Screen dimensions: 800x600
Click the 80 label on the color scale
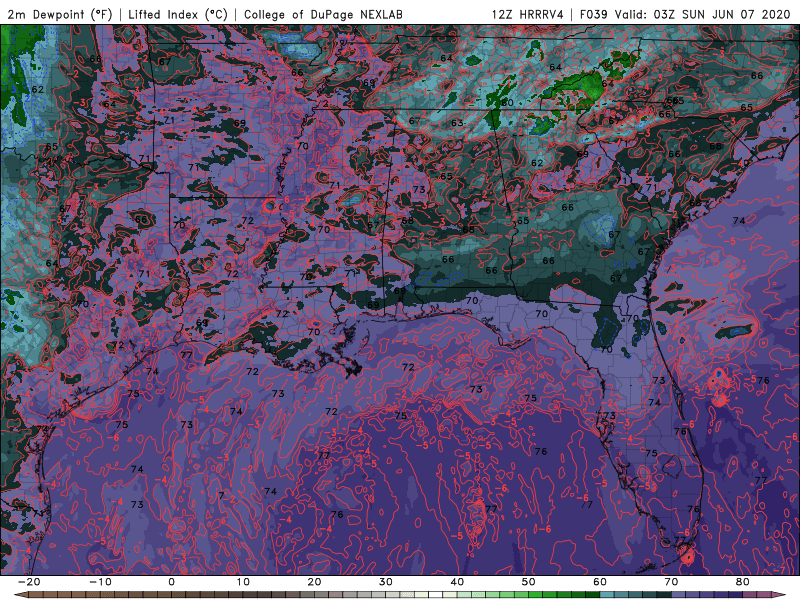[x=743, y=582]
